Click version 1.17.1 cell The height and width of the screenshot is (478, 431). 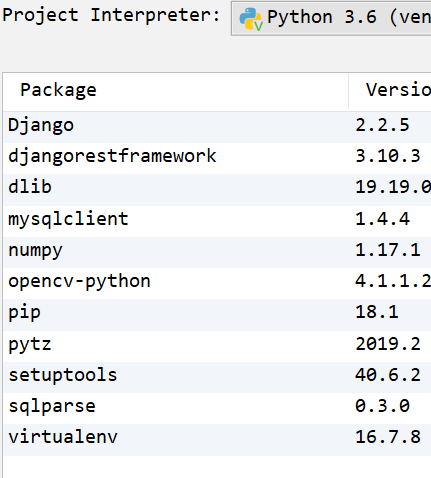tap(388, 250)
